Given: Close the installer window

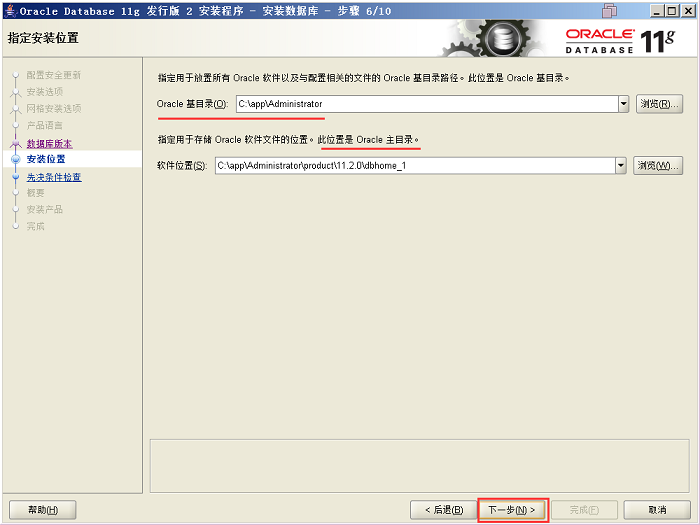Looking at the screenshot, I should pyautogui.click(x=688, y=11).
